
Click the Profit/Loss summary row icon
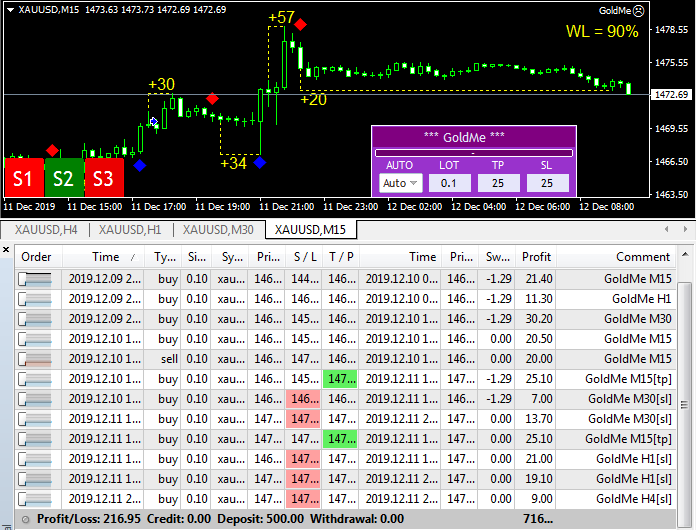coord(26,519)
